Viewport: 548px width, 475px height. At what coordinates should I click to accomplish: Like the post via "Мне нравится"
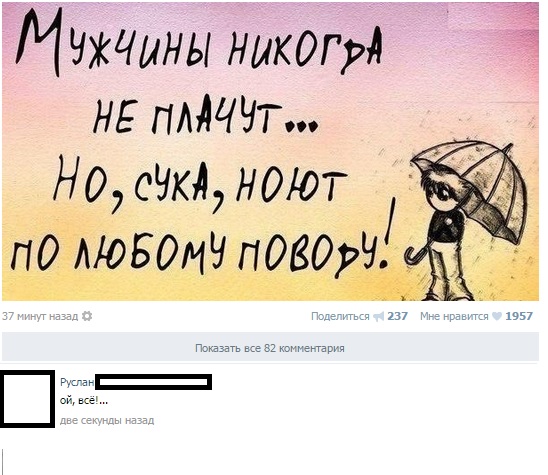point(454,316)
